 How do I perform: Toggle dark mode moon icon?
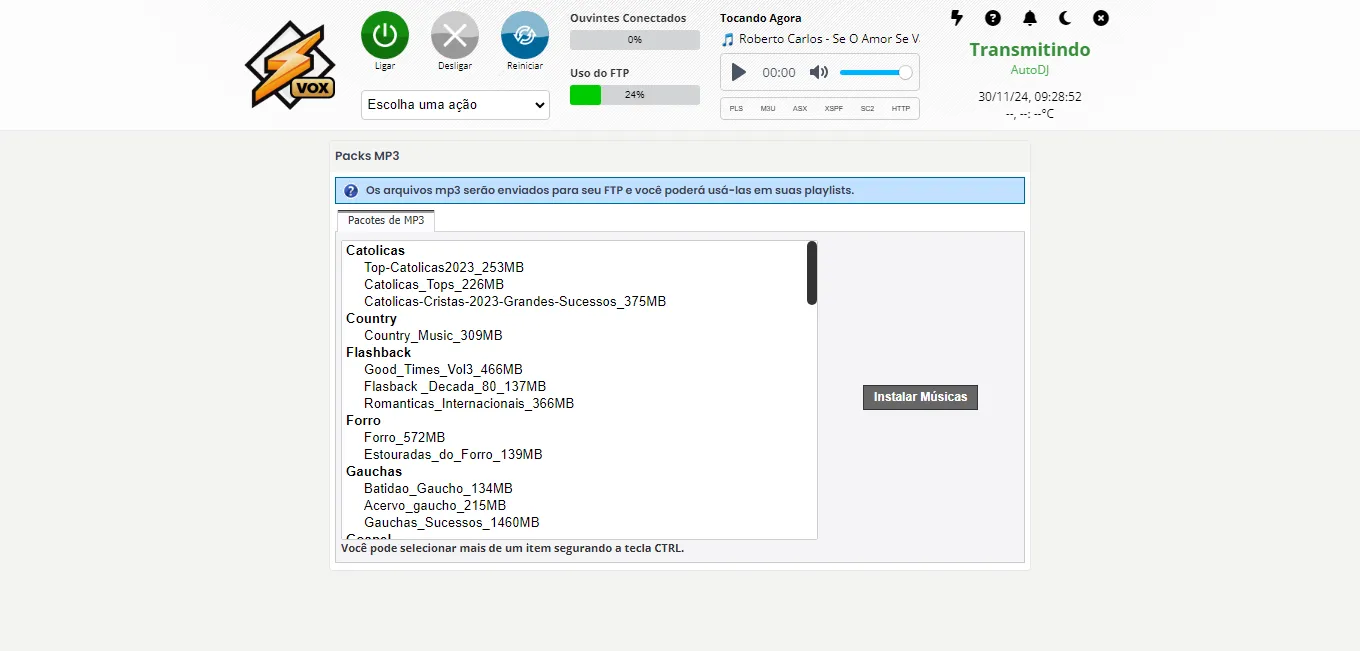pos(1065,18)
